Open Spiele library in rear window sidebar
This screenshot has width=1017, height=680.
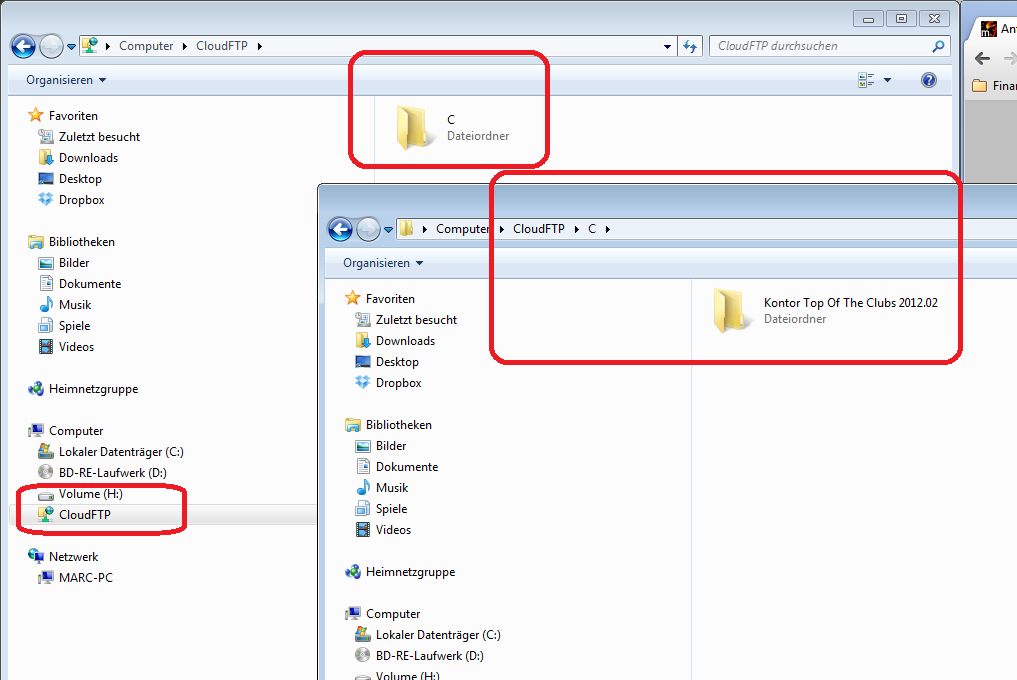coord(64,326)
